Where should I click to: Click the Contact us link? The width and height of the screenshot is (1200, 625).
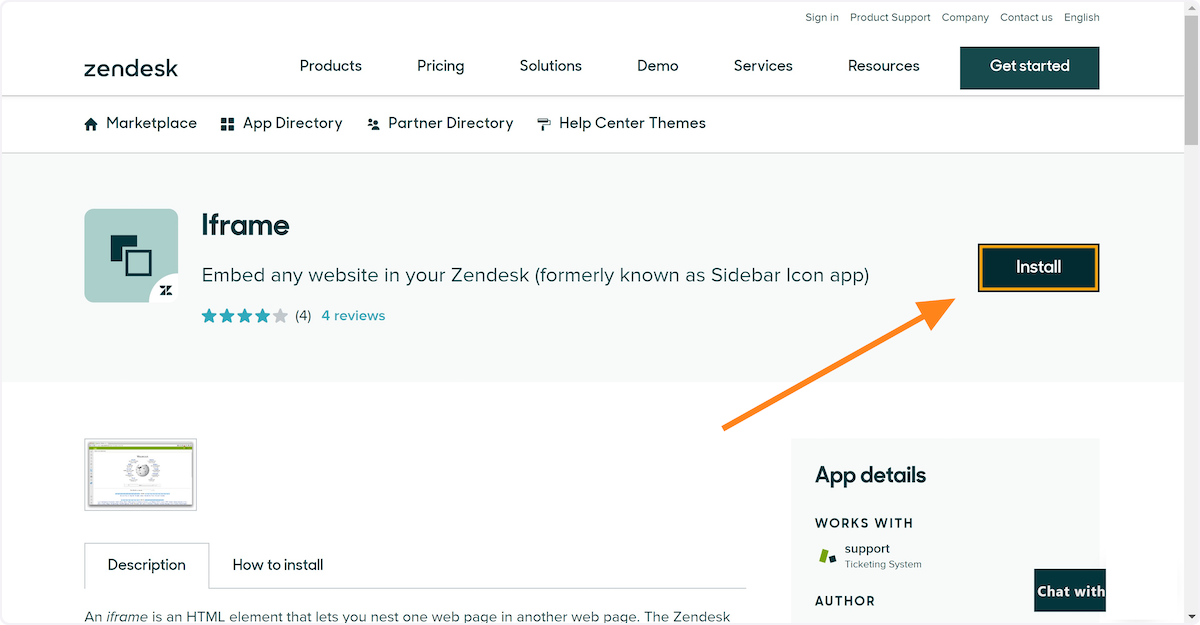click(1026, 17)
